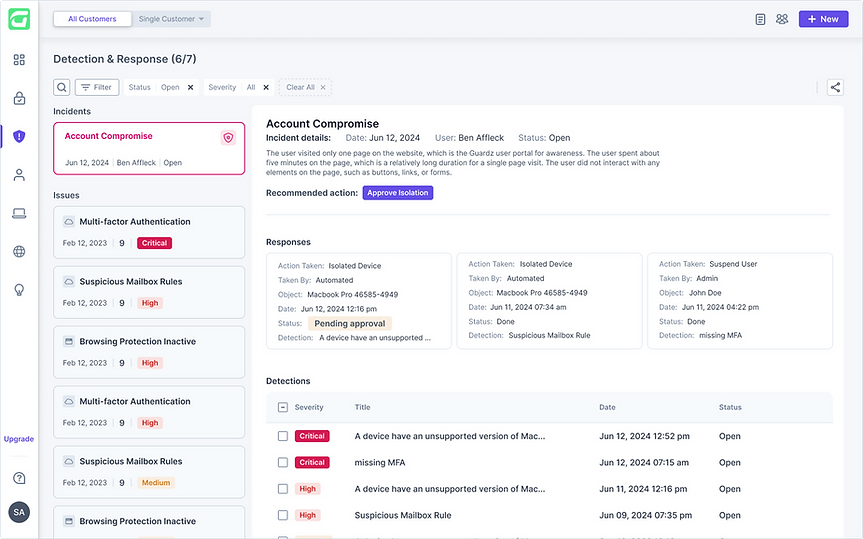The image size is (863, 539).
Task: Click the Approve Isolation button
Action: pyautogui.click(x=397, y=193)
